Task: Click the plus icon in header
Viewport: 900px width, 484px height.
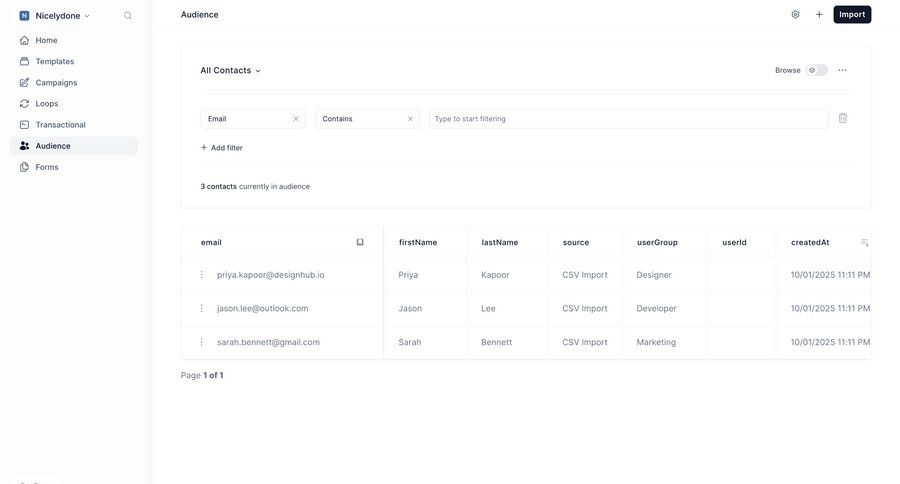Action: pos(819,15)
